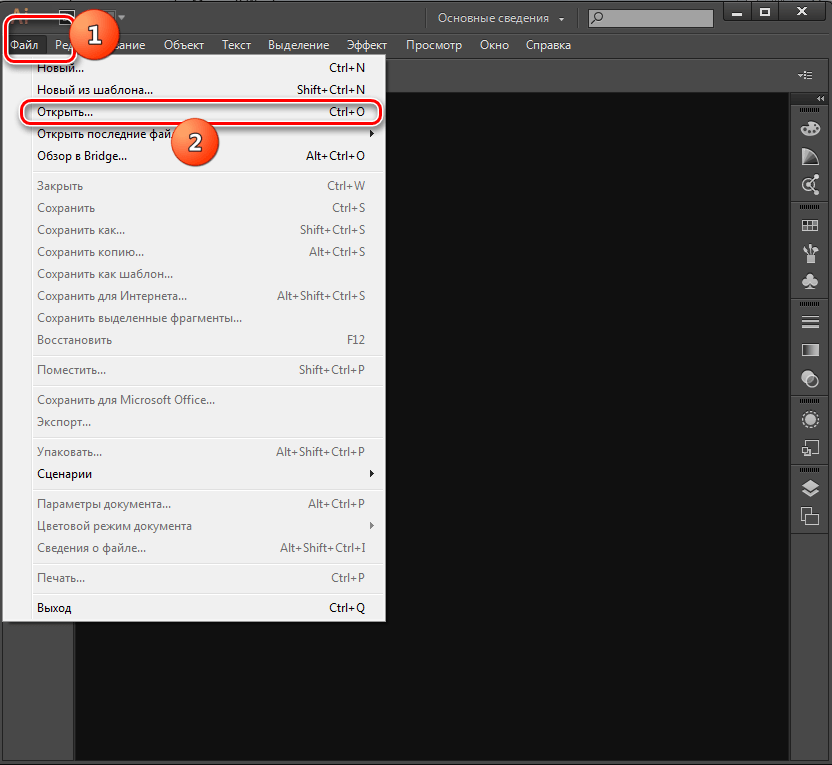Open the Stroke panel
This screenshot has height=765, width=832.
pyautogui.click(x=810, y=323)
